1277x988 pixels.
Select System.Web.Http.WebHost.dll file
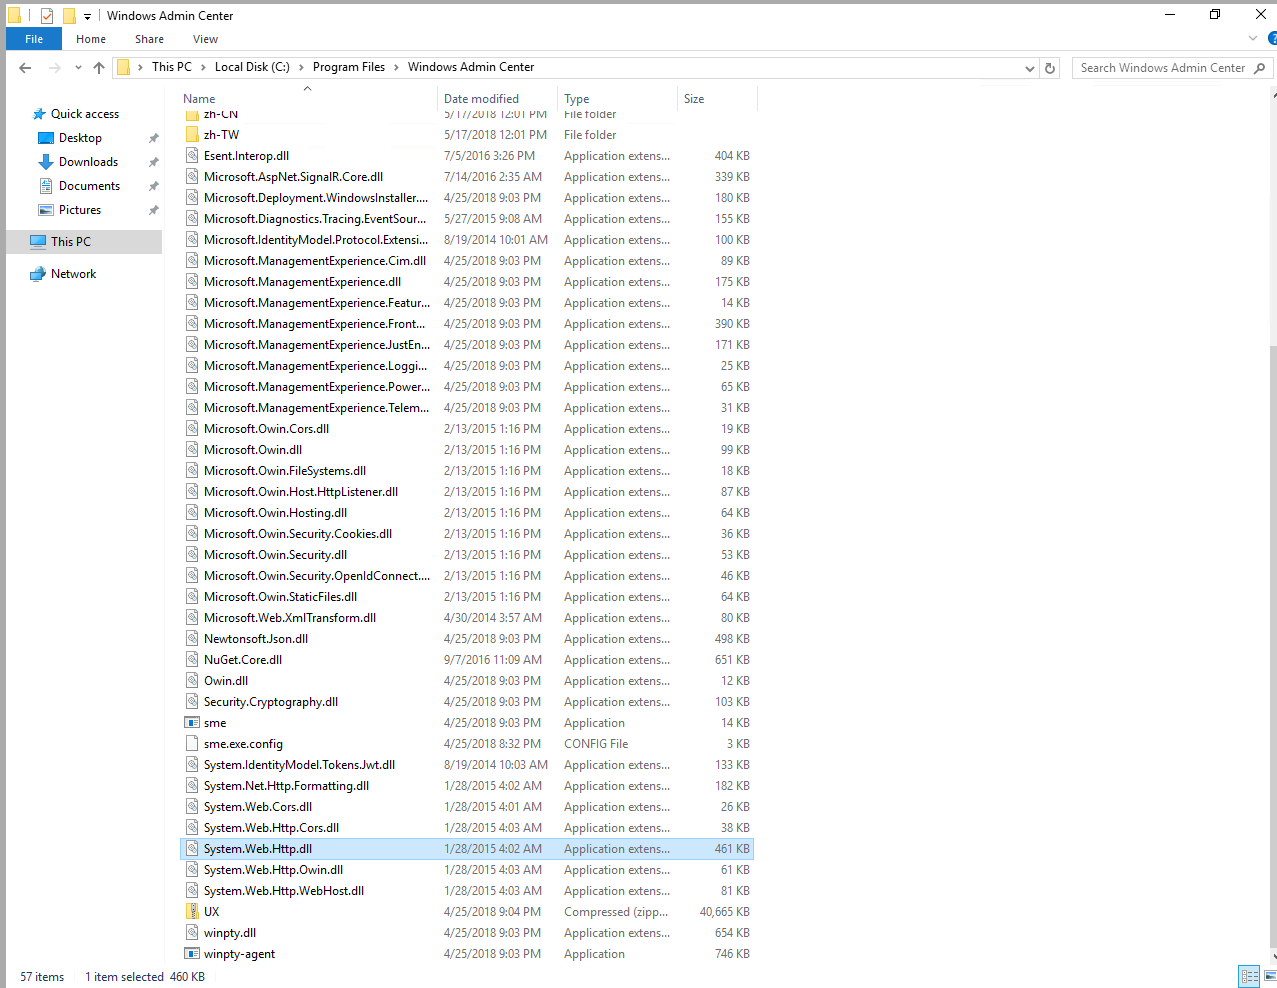284,891
